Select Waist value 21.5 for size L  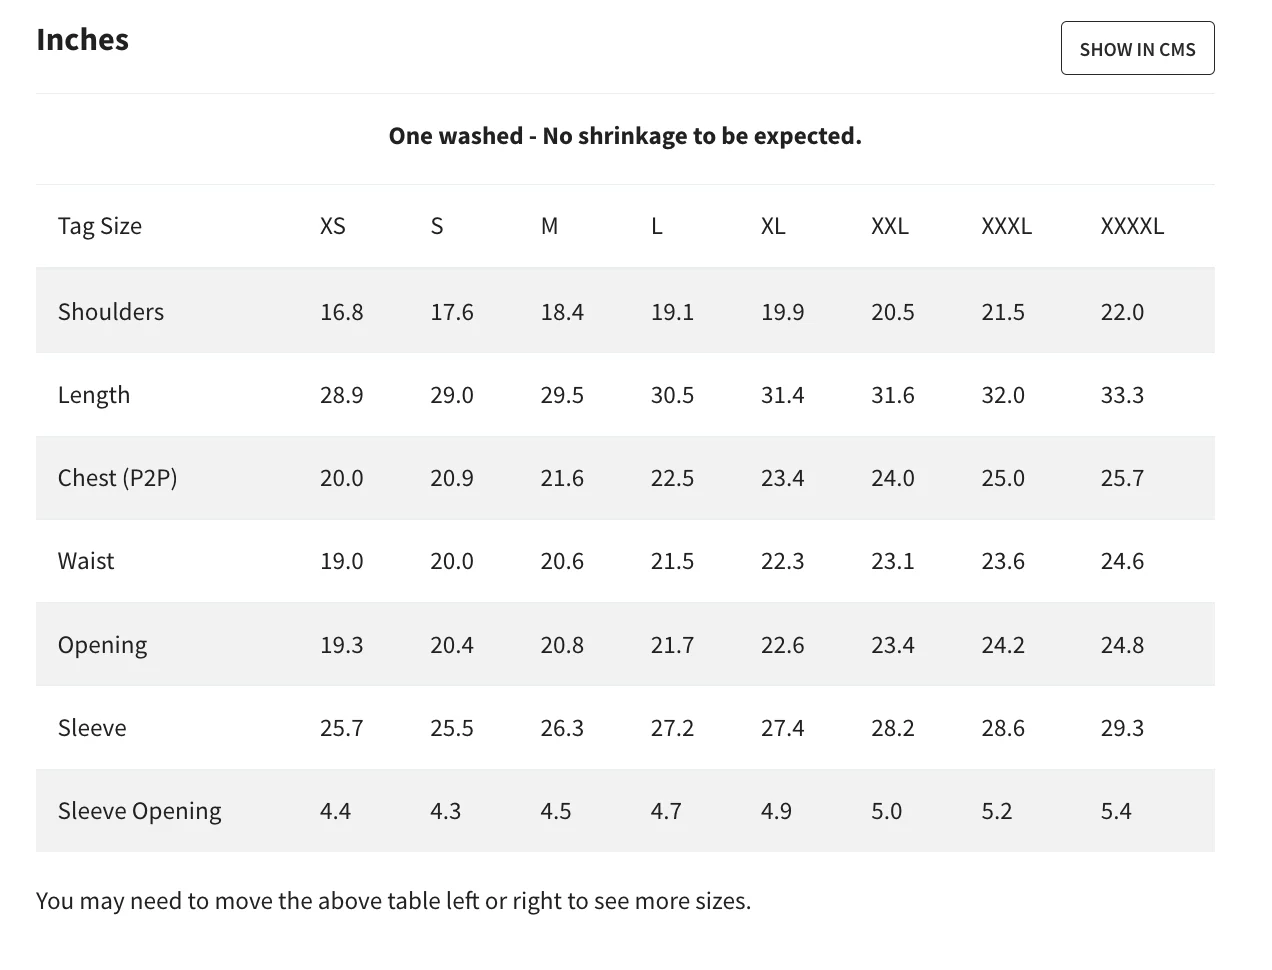click(672, 561)
